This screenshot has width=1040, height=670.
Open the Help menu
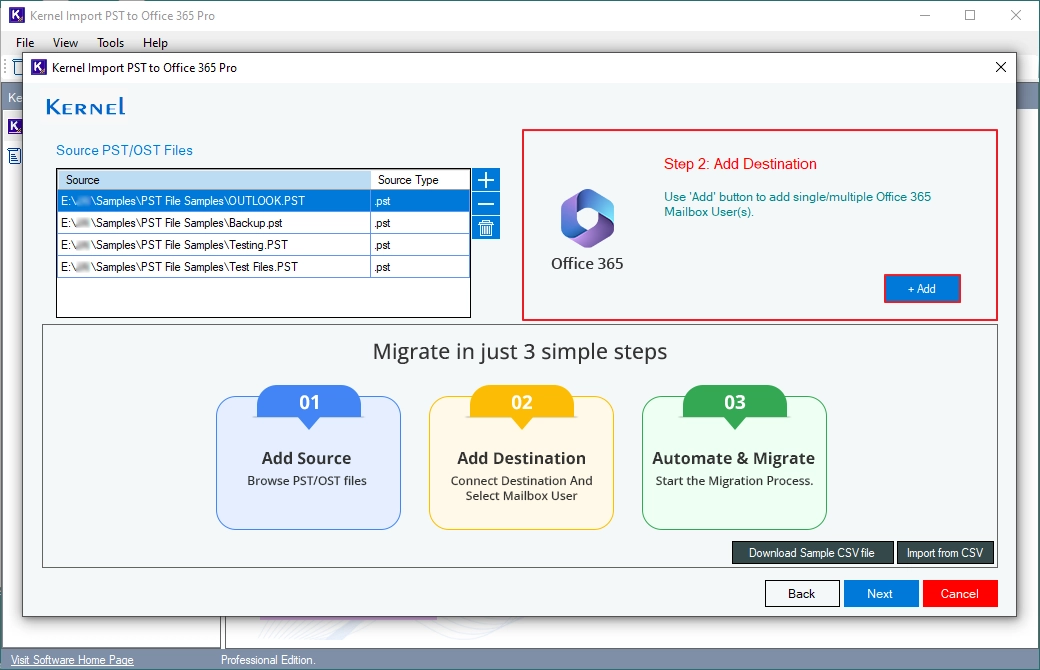pyautogui.click(x=155, y=42)
